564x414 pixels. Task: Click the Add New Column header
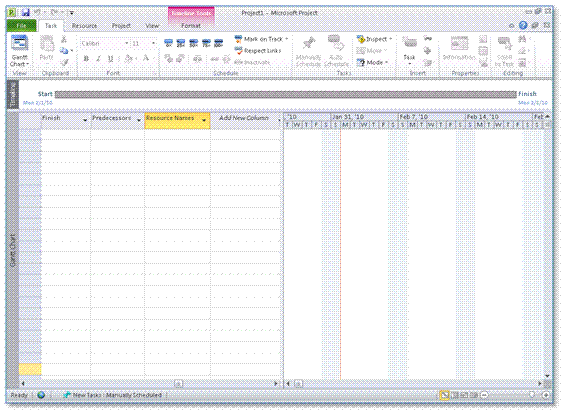244,118
